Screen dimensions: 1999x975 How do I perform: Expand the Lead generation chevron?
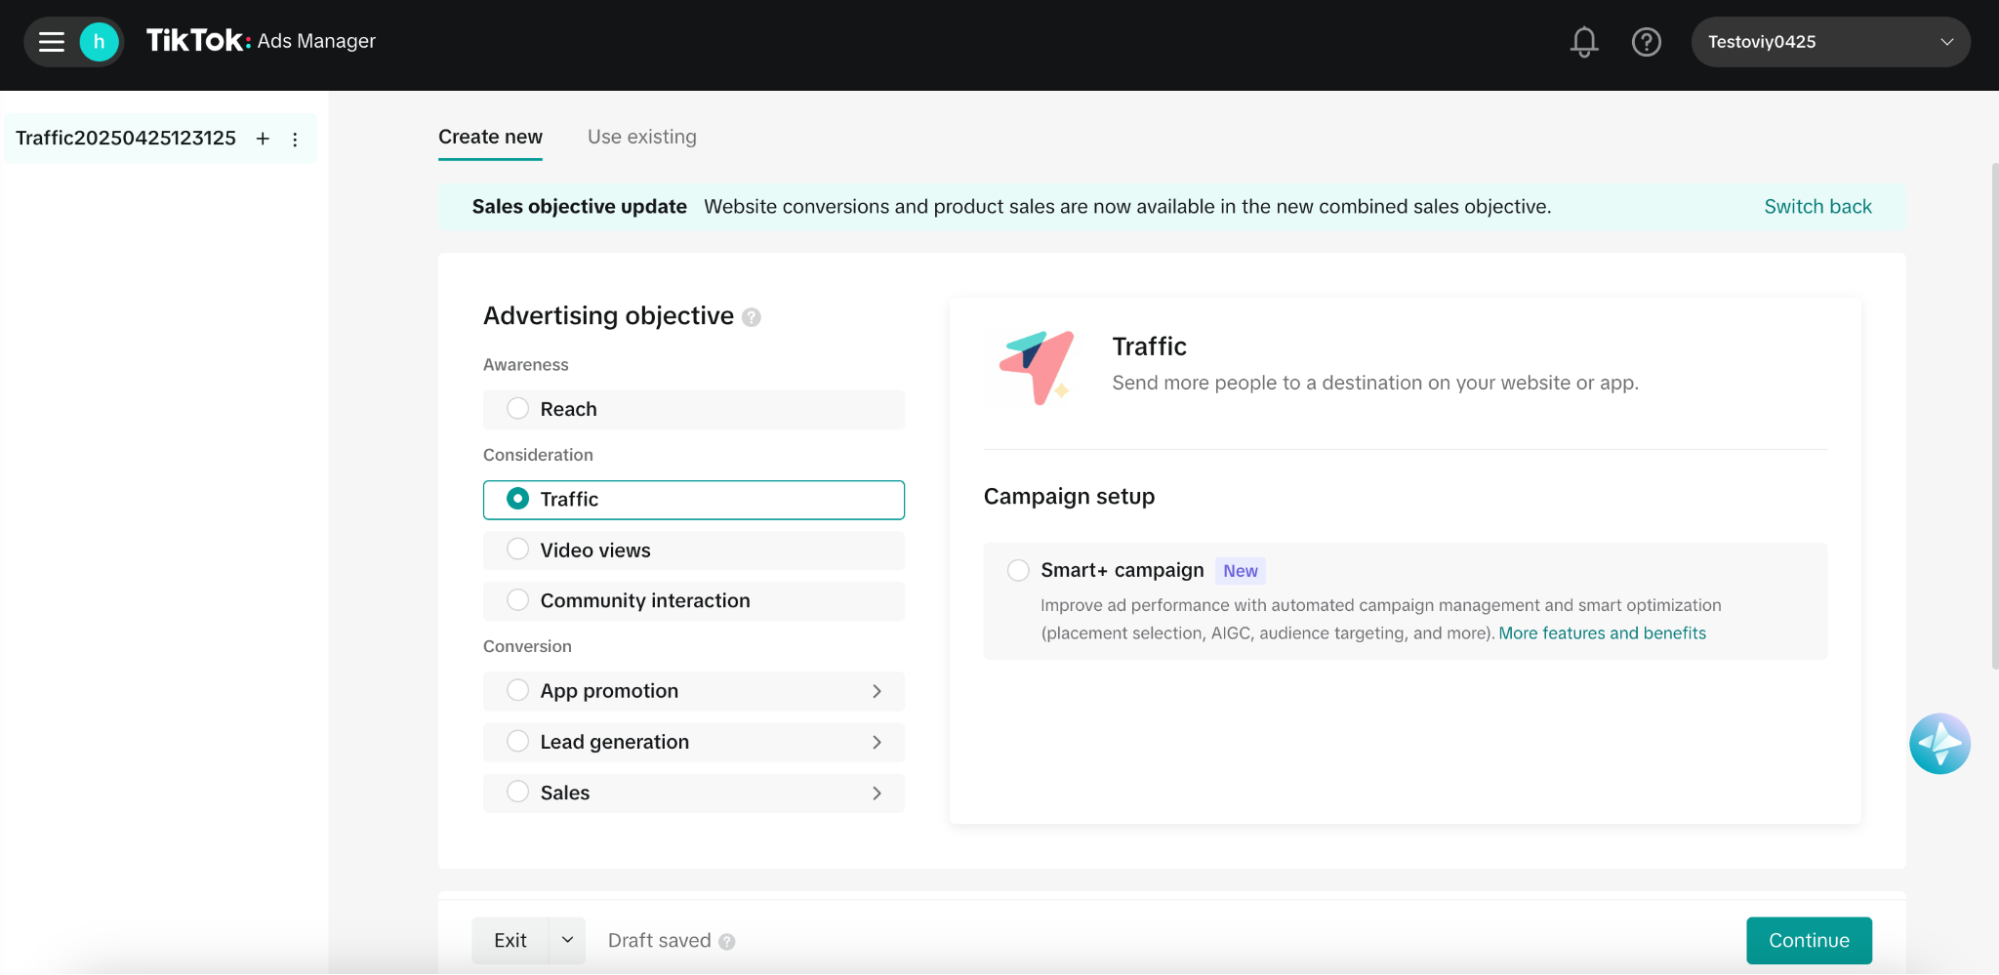[x=877, y=742]
